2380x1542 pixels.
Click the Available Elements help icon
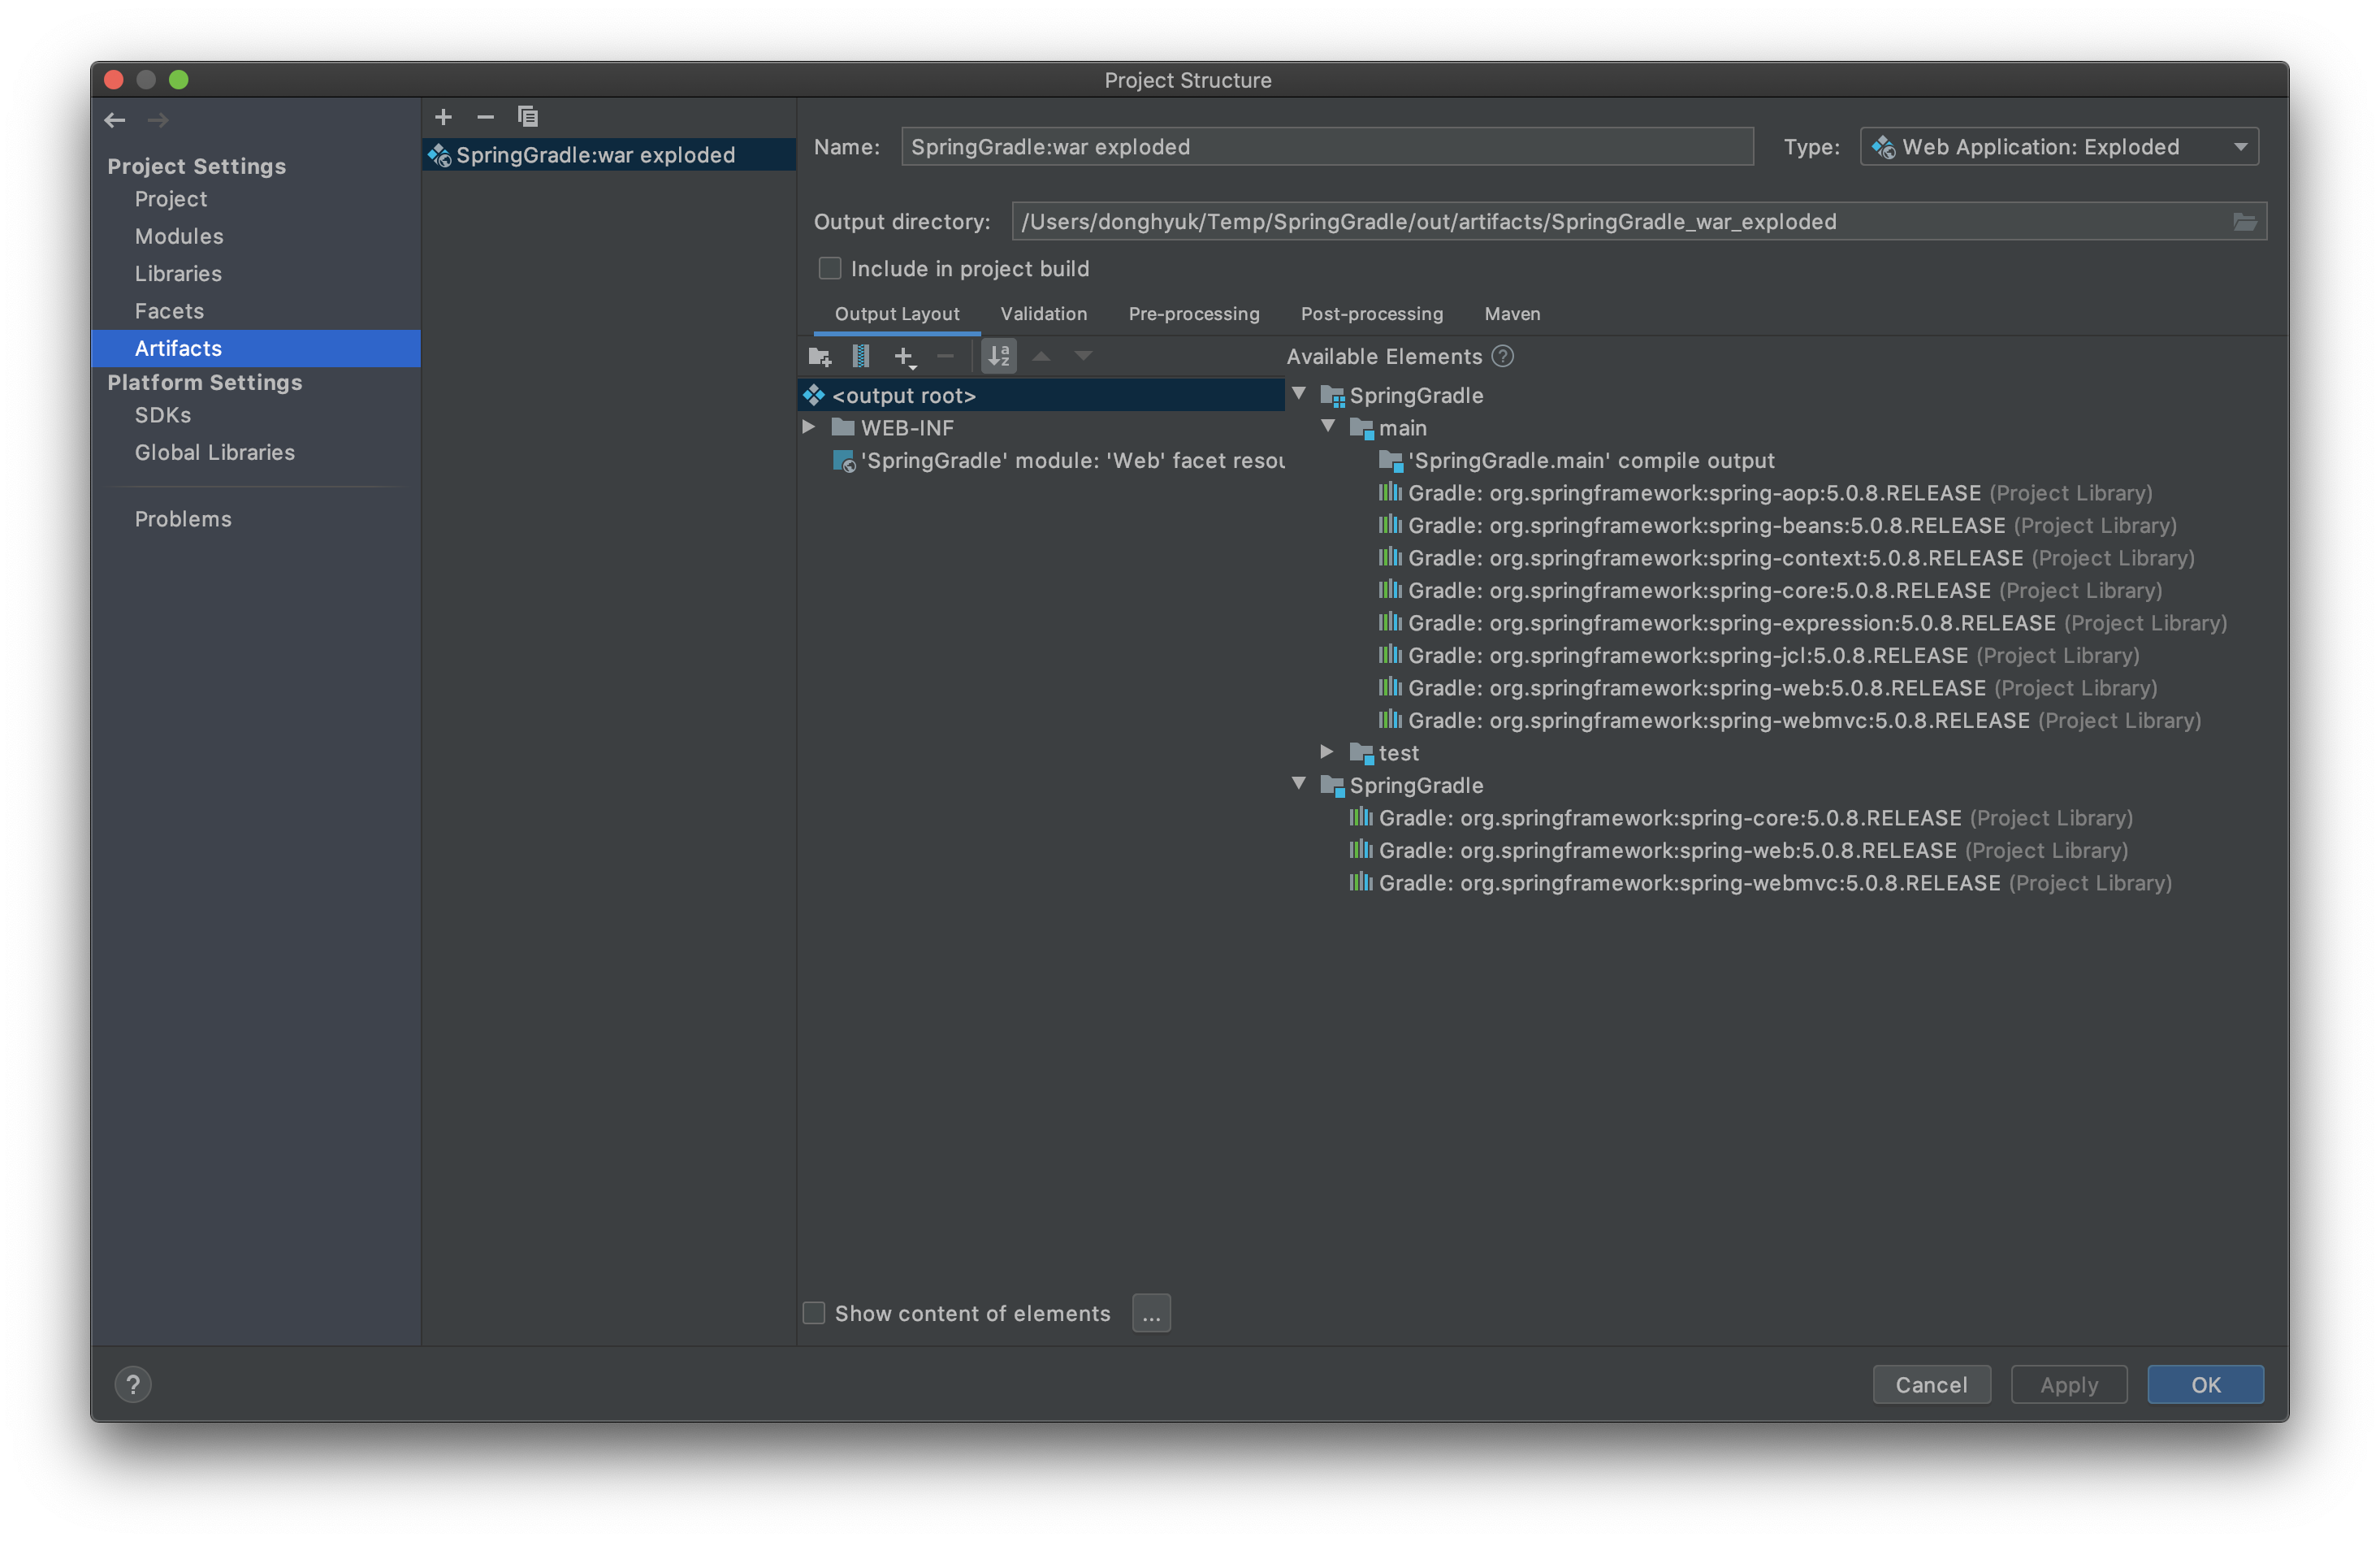(1502, 356)
